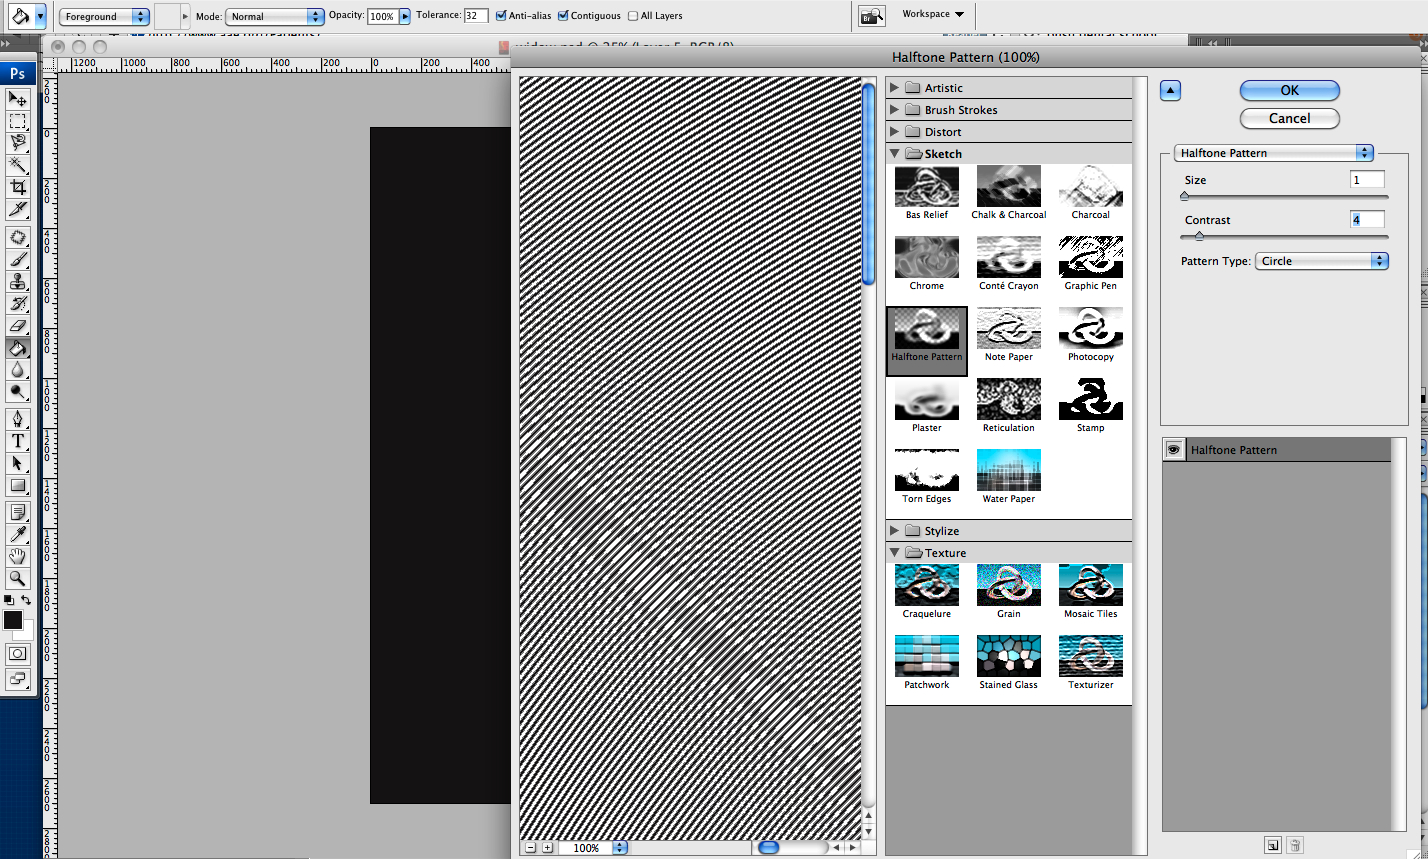The height and width of the screenshot is (859, 1428).
Task: Open the blending Mode dropdown
Action: point(275,17)
